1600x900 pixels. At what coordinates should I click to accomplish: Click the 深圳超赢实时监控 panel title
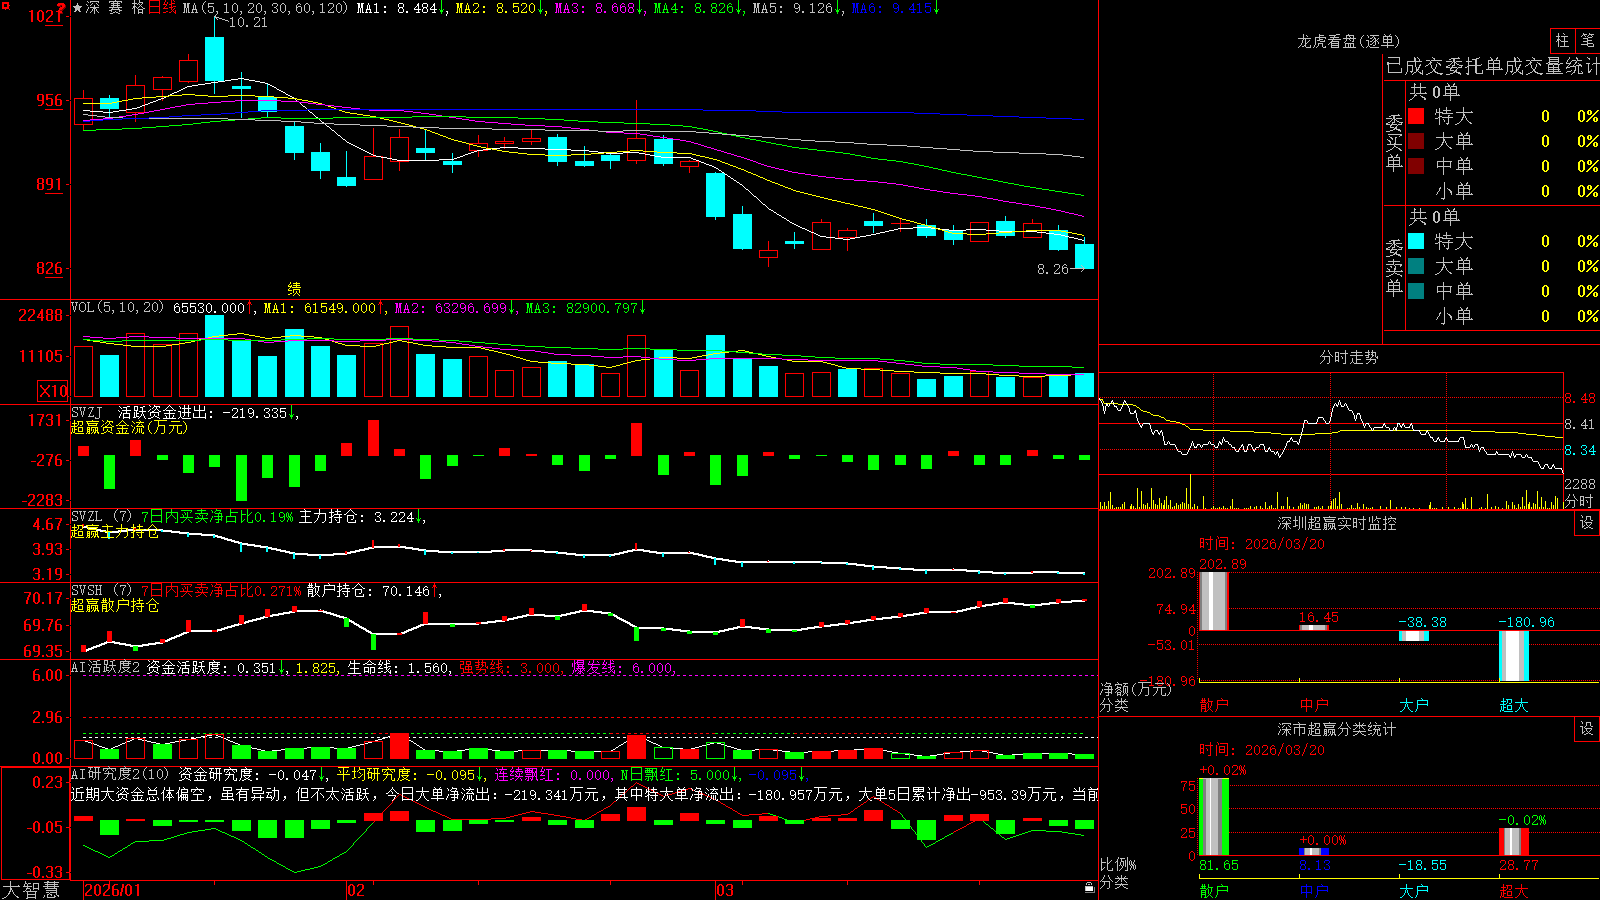[1337, 523]
